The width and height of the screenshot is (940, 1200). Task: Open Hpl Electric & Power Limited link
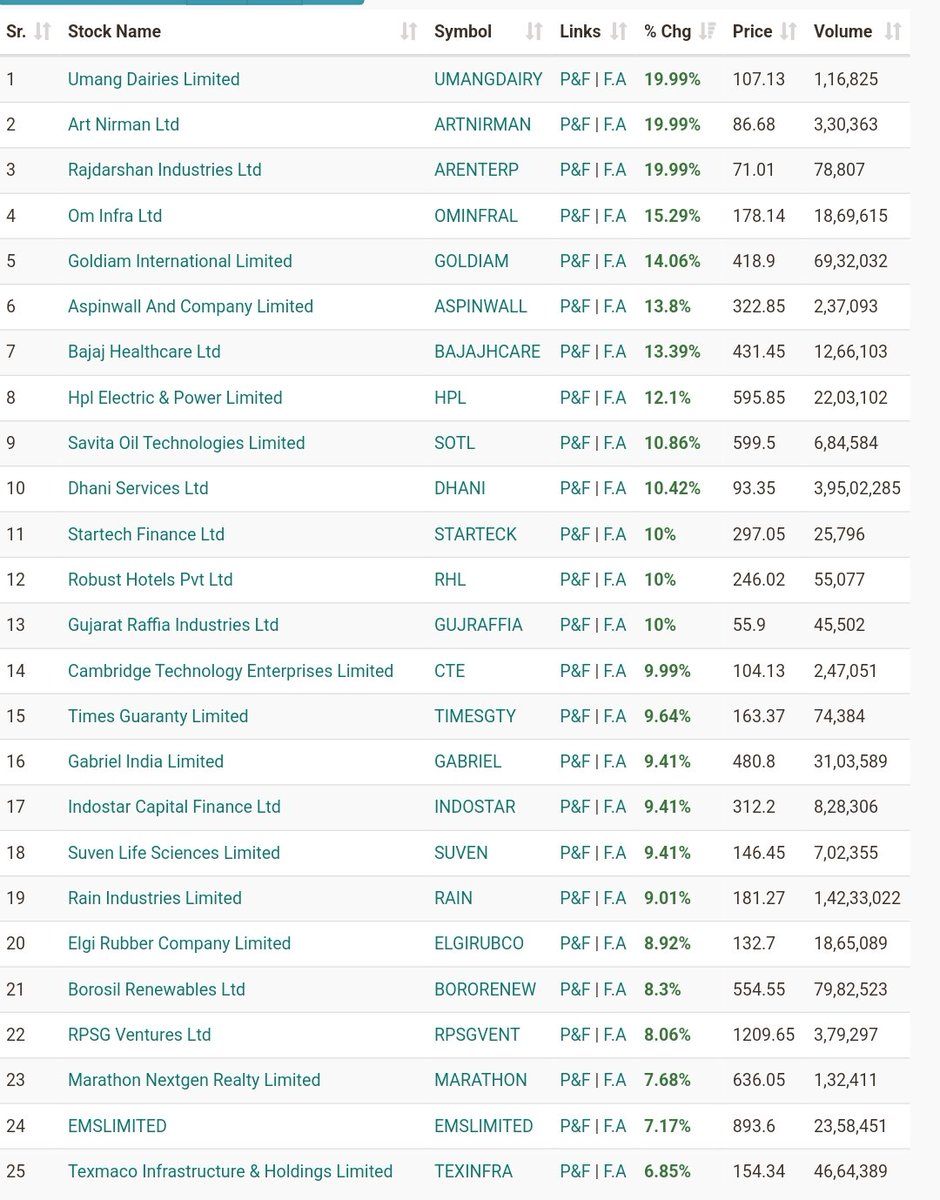click(175, 398)
